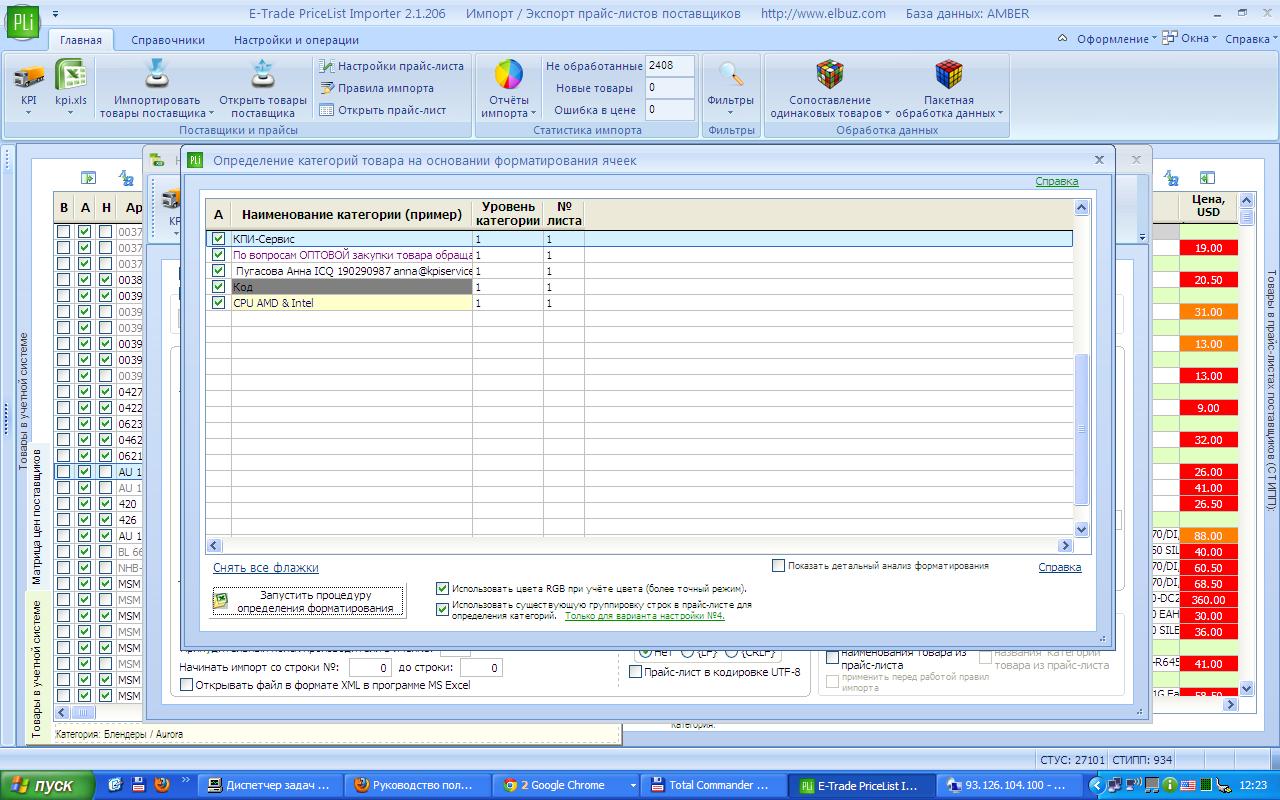1280x800 pixels.
Task: Click Начинать импорт со строки № field
Action: [369, 667]
